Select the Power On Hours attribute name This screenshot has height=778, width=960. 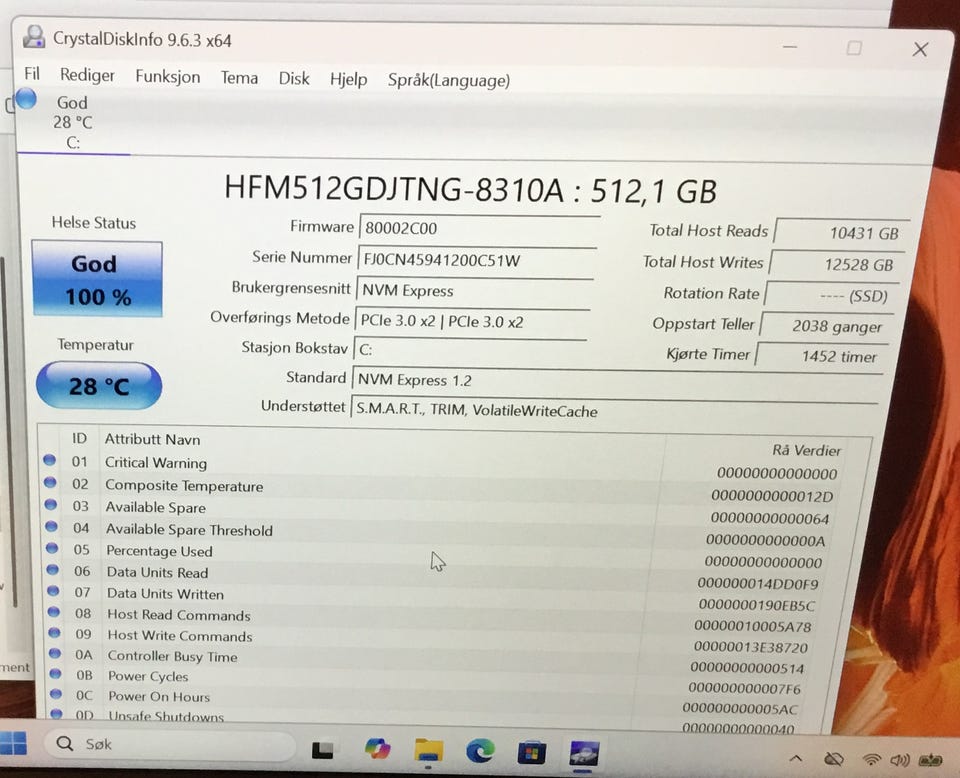159,697
